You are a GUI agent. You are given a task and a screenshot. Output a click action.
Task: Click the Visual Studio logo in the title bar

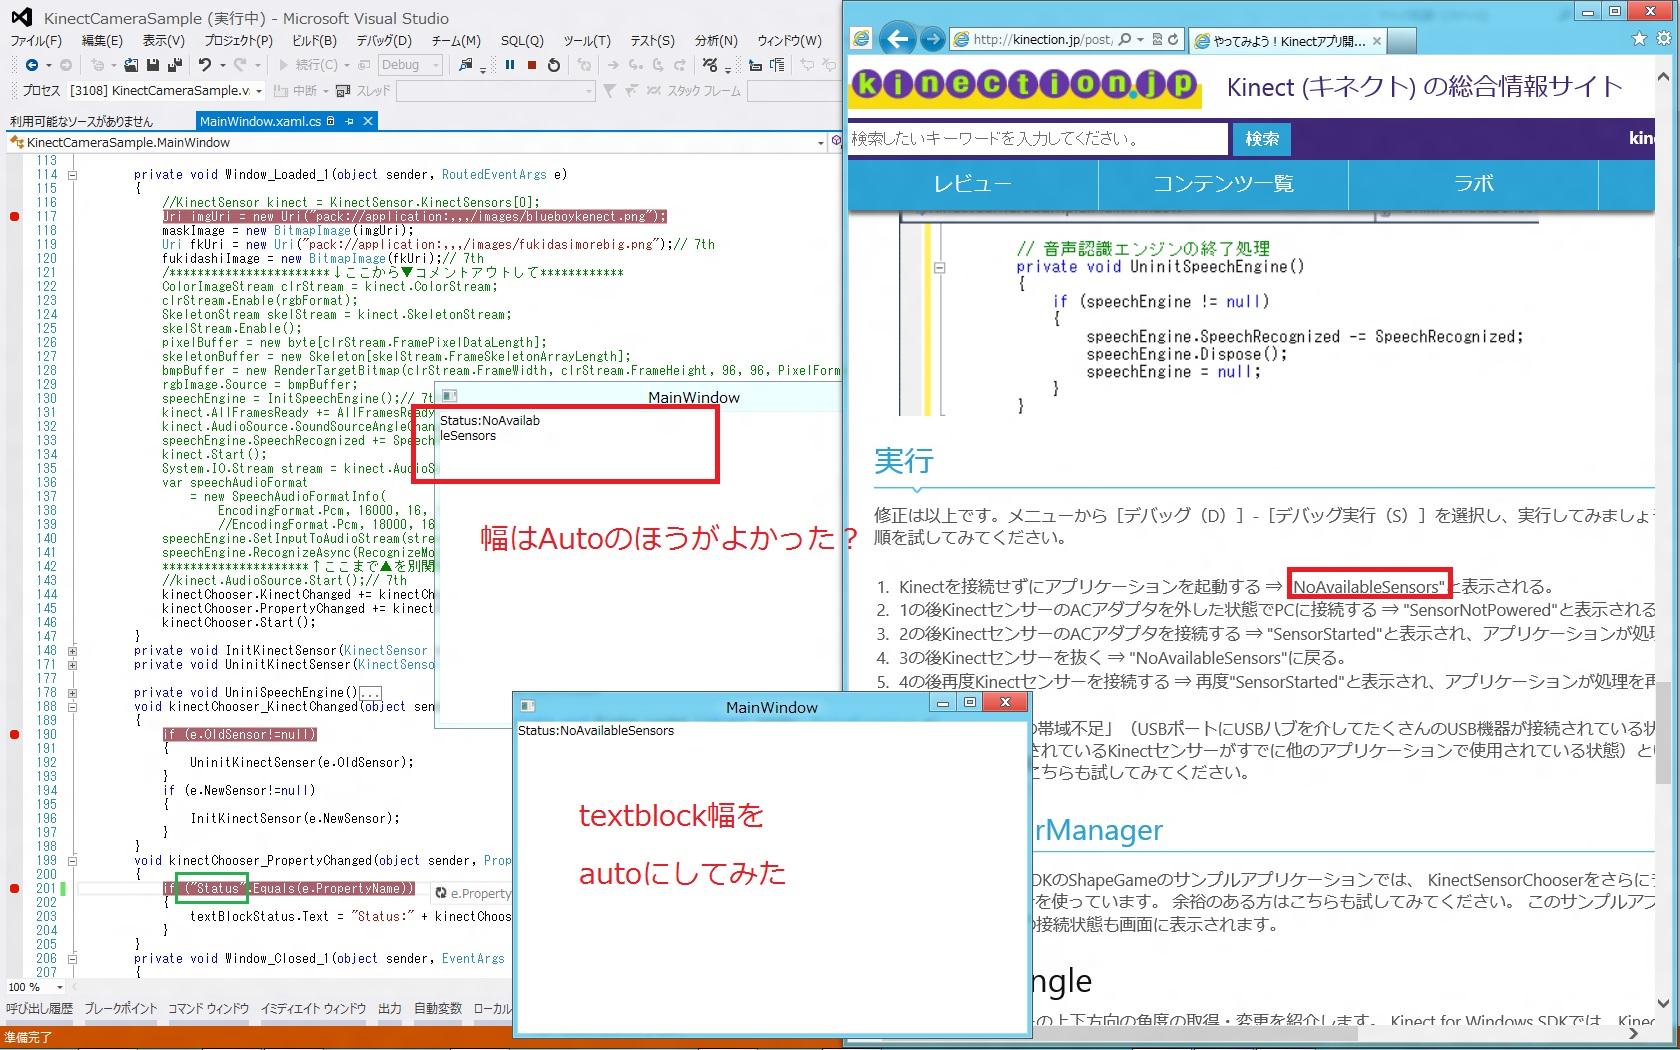(22, 17)
